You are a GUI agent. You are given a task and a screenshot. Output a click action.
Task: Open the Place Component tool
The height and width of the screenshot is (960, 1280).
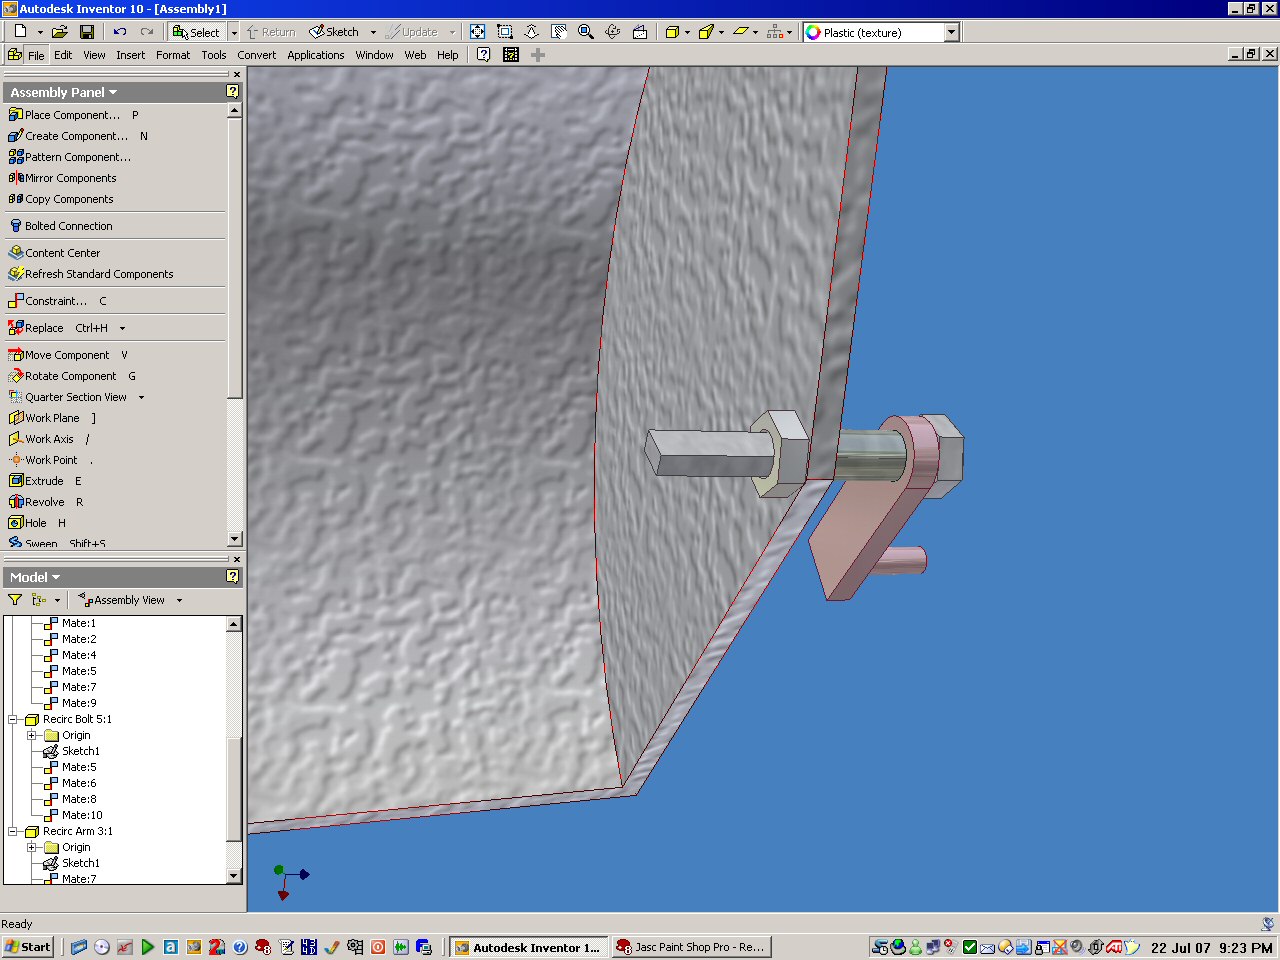(71, 115)
